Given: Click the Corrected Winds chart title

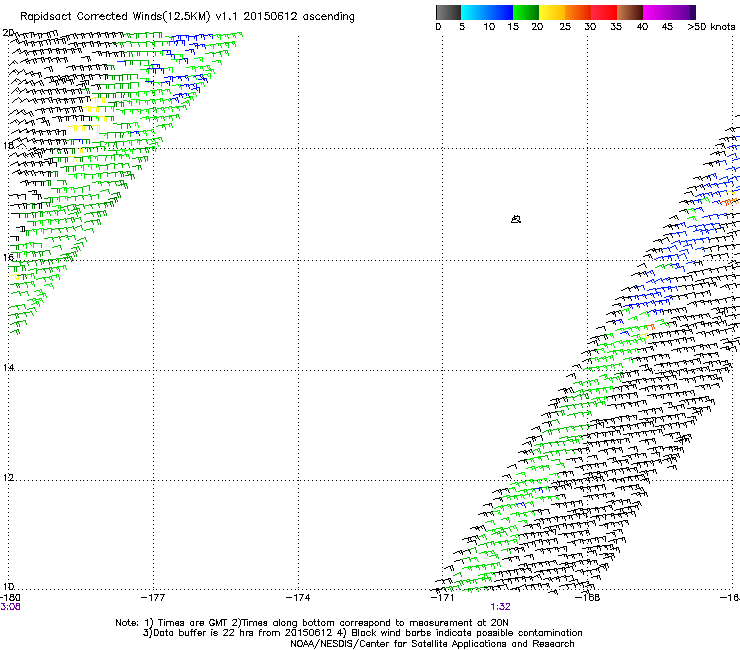Looking at the screenshot, I should coord(187,17).
